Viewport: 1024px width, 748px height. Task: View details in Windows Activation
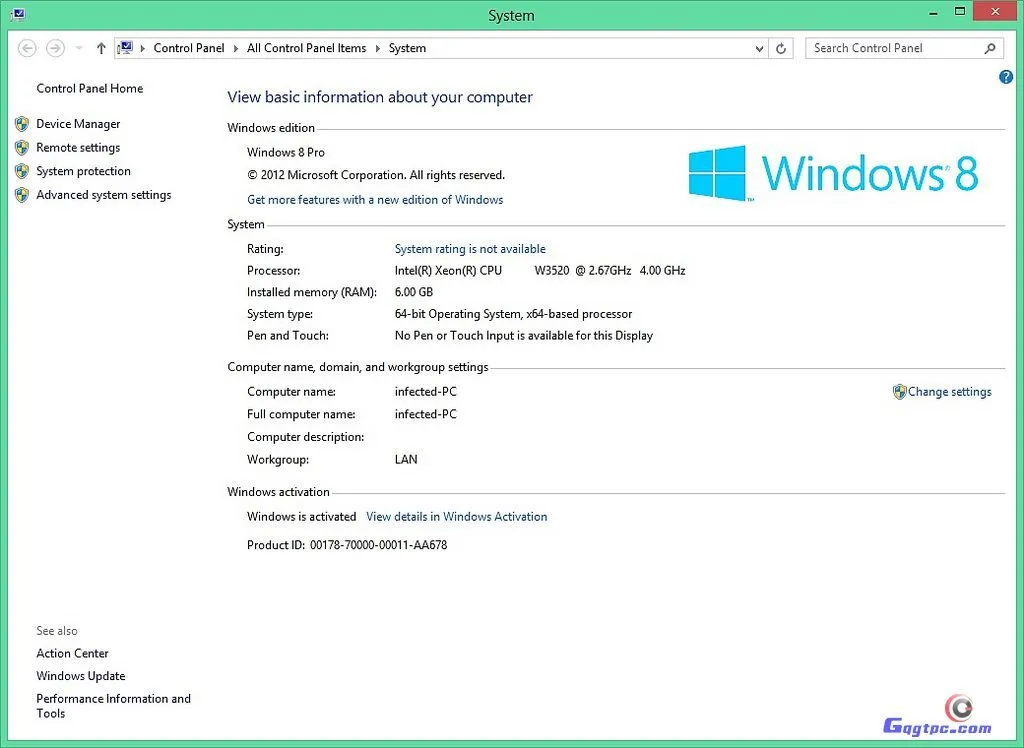(456, 517)
